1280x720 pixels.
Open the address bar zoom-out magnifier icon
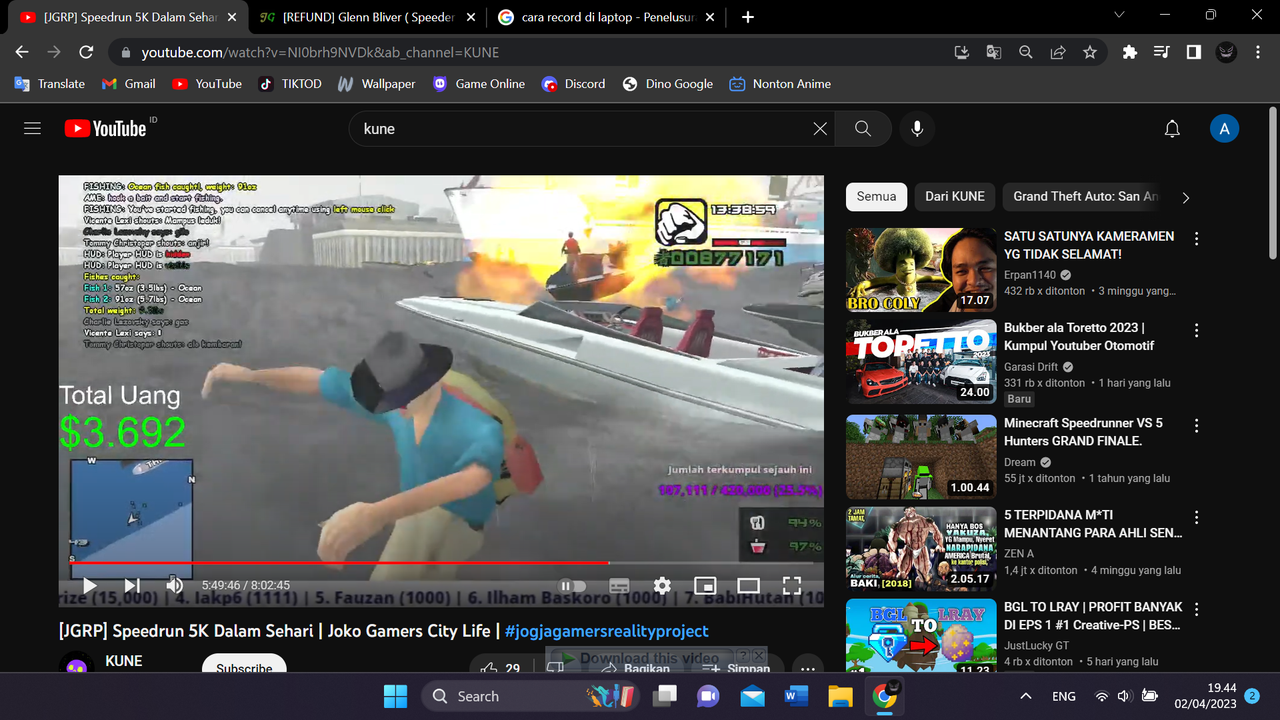1026,52
